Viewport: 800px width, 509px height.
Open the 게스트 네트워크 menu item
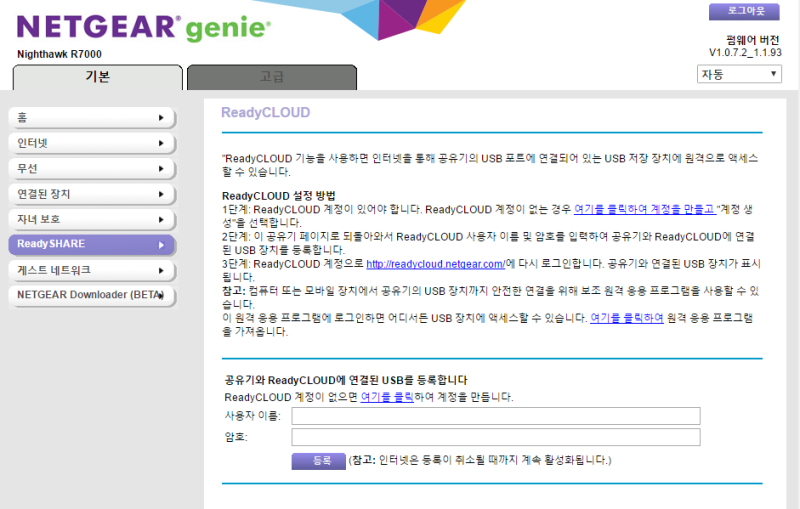92,271
